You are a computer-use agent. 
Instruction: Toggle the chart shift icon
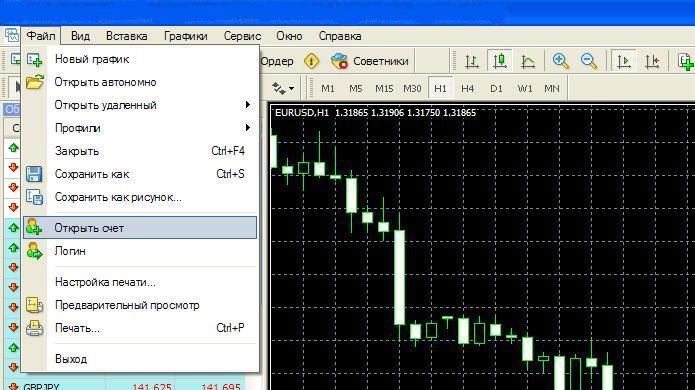click(x=652, y=61)
